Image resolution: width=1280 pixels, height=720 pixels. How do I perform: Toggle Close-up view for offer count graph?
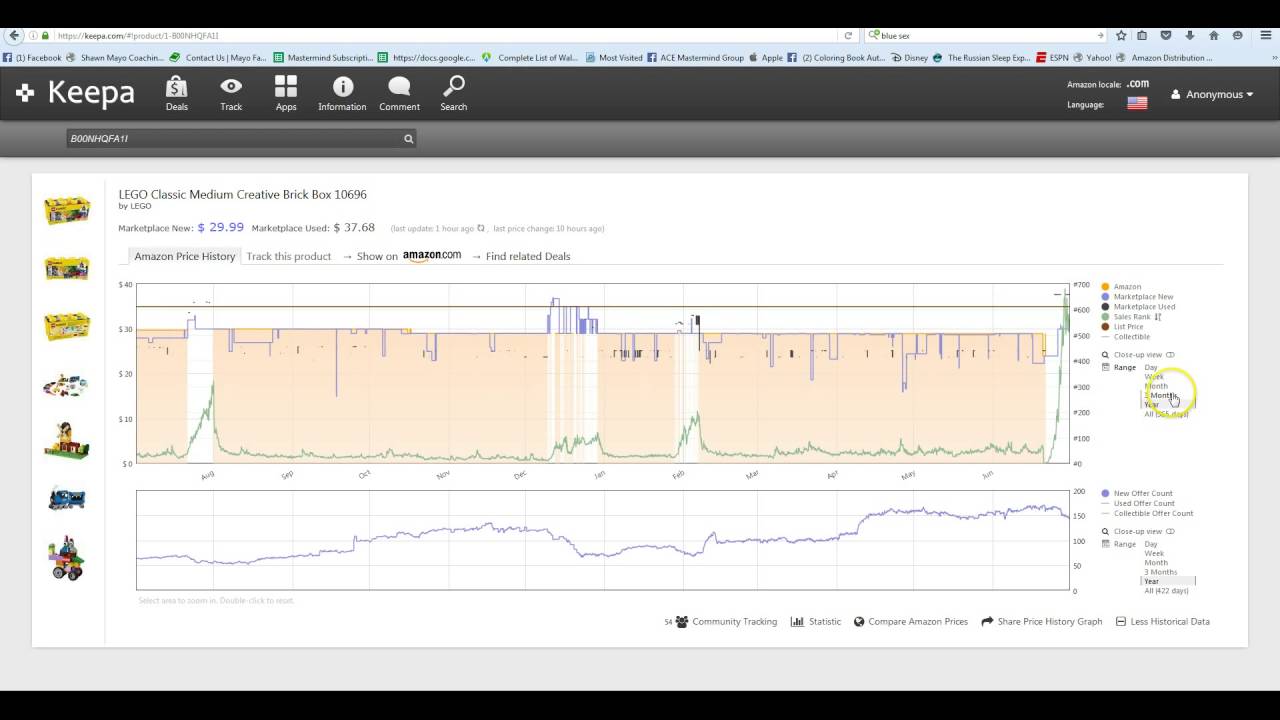1138,532
